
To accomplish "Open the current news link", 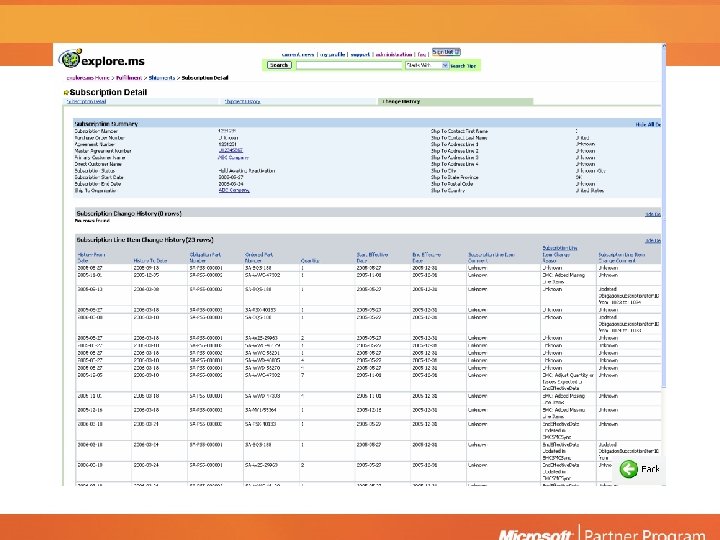I will (x=298, y=55).
